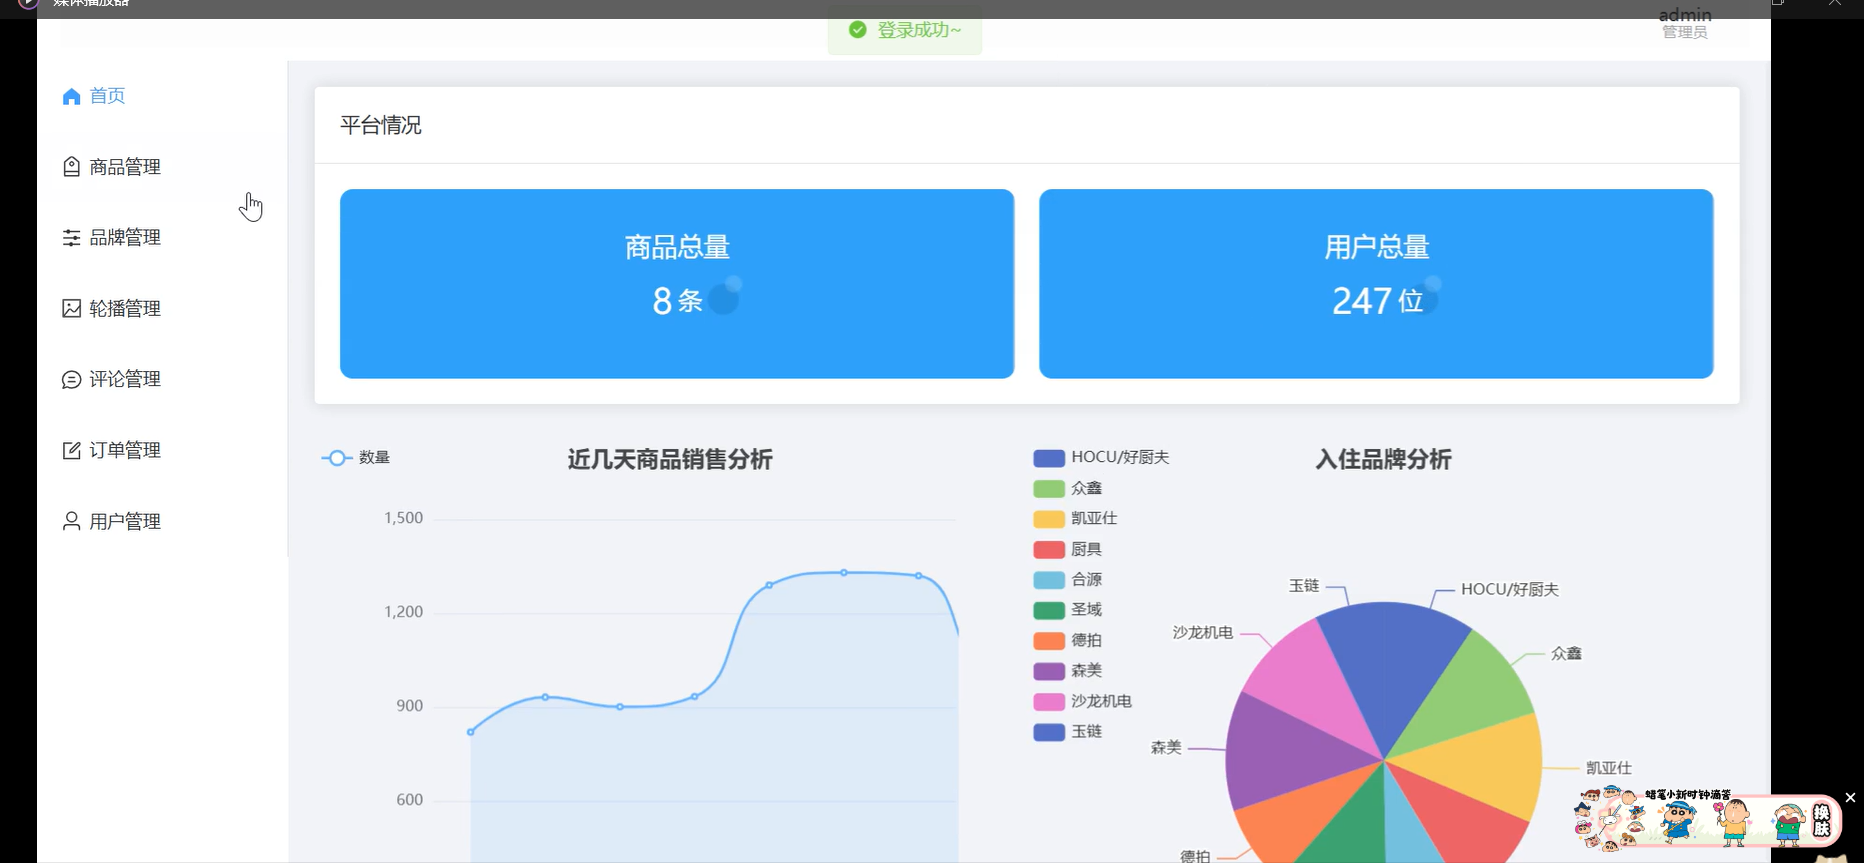Click the first data point on sales line
Image resolution: width=1864 pixels, height=863 pixels.
(471, 732)
